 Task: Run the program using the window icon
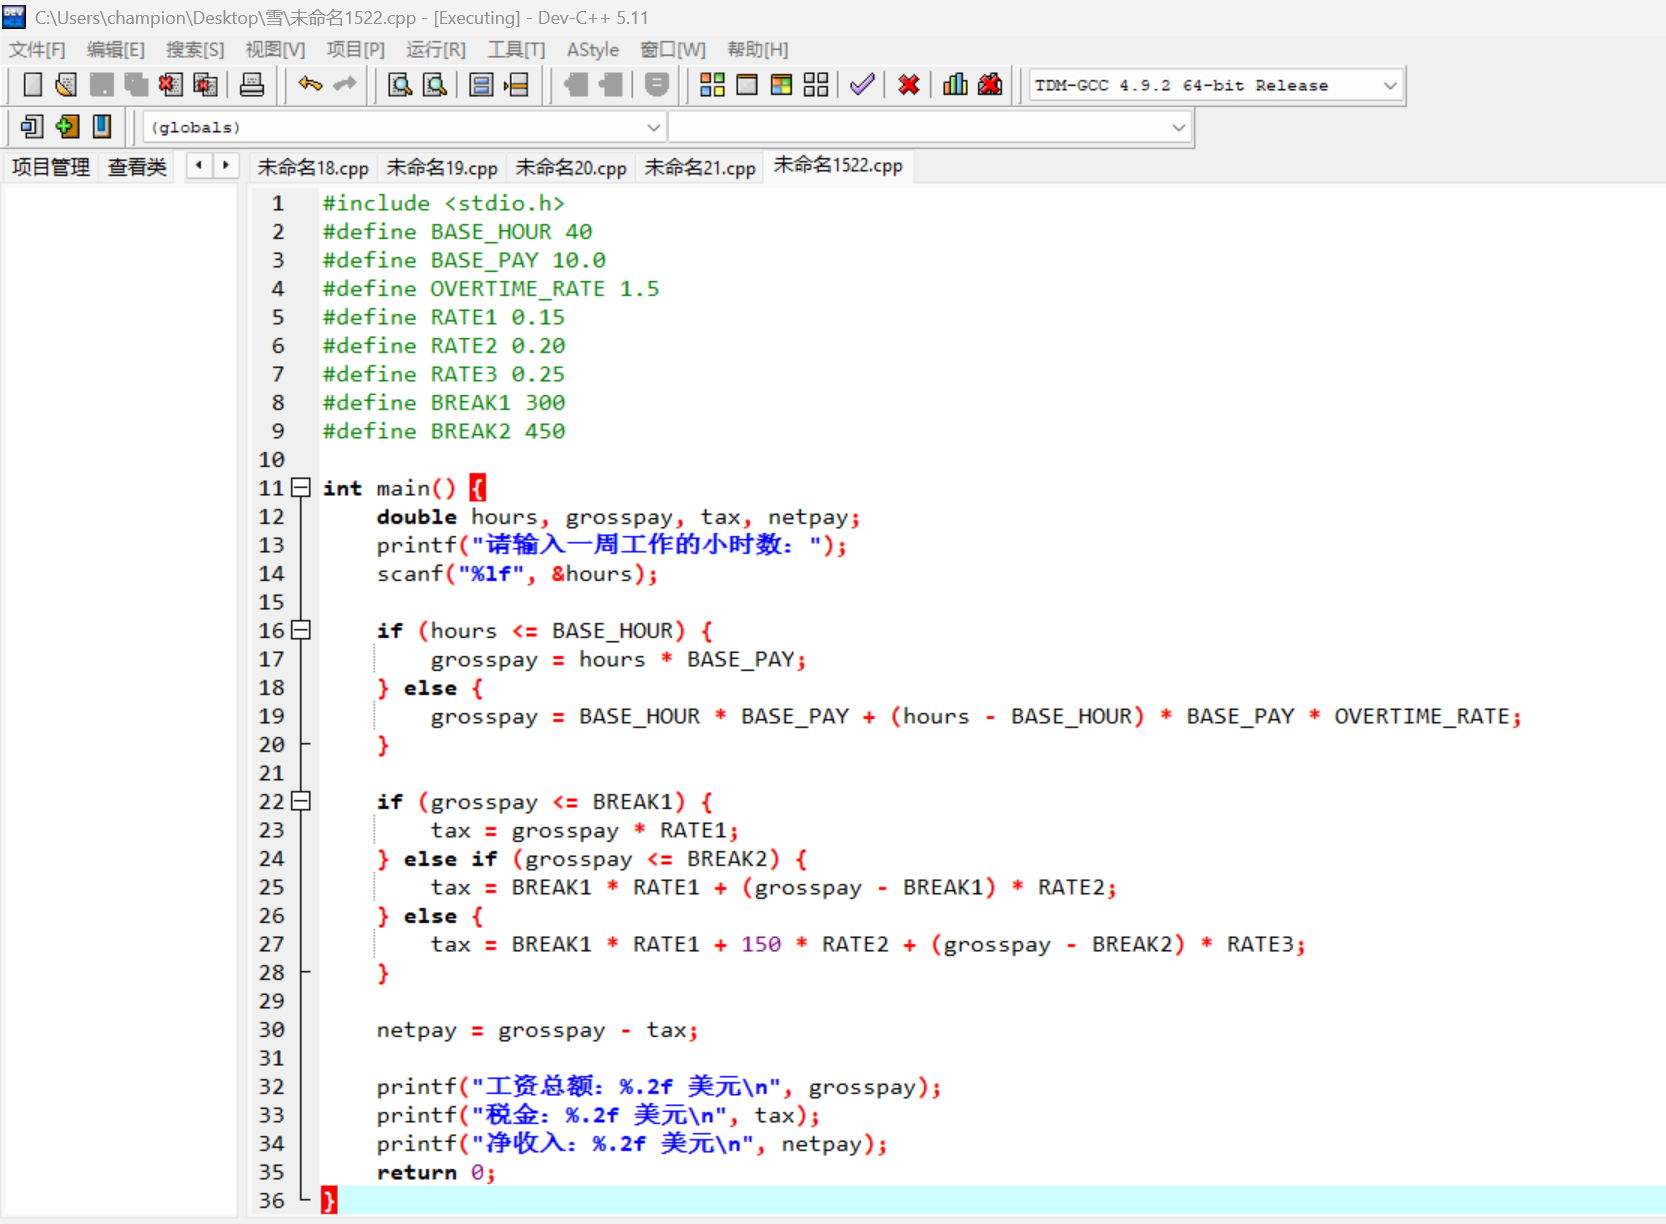(747, 85)
